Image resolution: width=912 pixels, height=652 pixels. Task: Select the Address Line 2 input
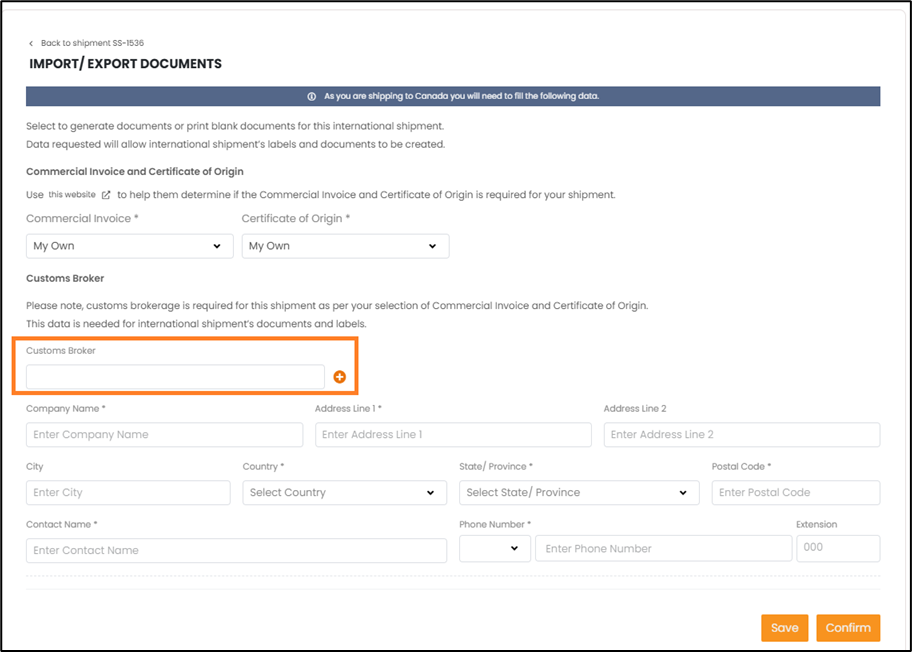[x=741, y=435]
